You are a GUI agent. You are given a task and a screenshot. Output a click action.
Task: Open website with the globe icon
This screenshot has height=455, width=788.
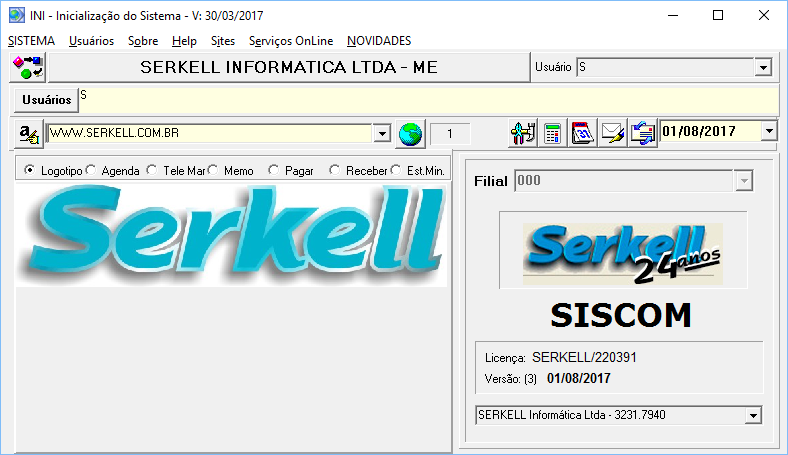pyautogui.click(x=411, y=134)
